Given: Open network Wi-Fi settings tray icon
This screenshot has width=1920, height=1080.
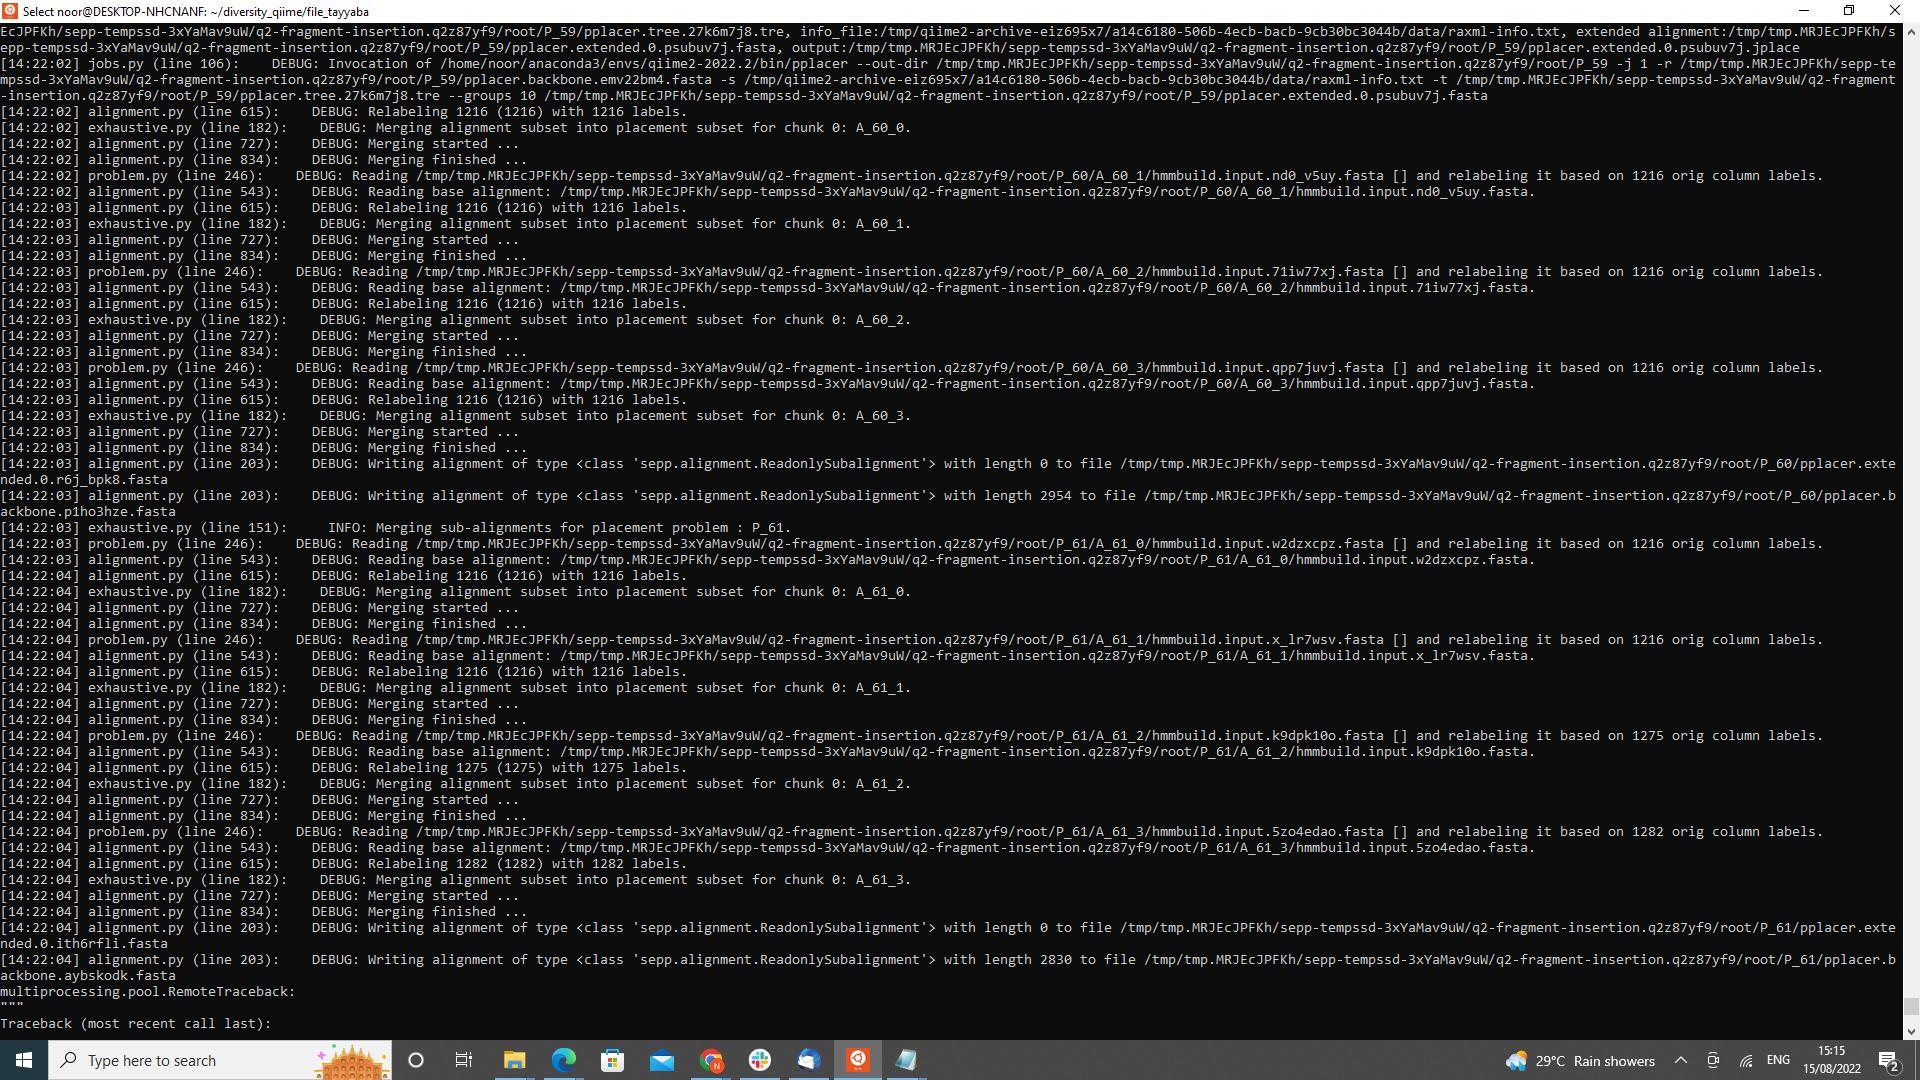Looking at the screenshot, I should [x=1746, y=1060].
